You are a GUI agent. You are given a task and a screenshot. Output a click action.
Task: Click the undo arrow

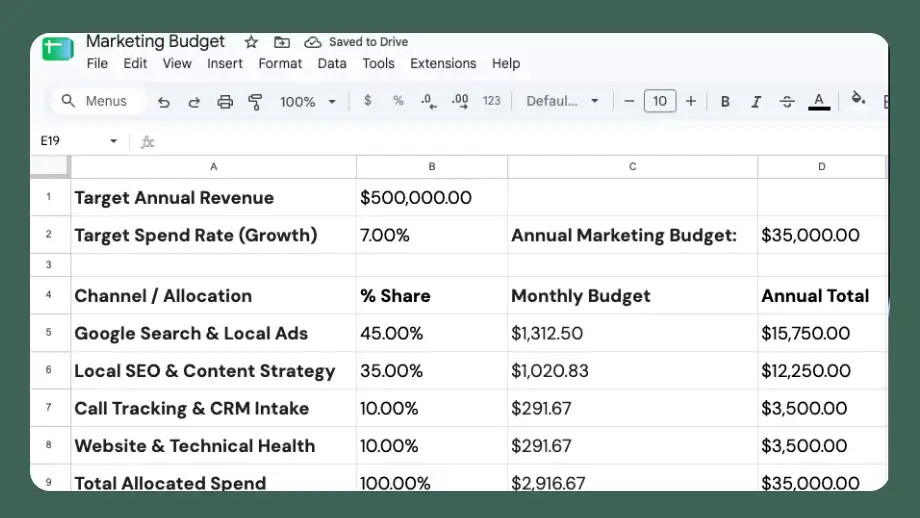(x=164, y=102)
